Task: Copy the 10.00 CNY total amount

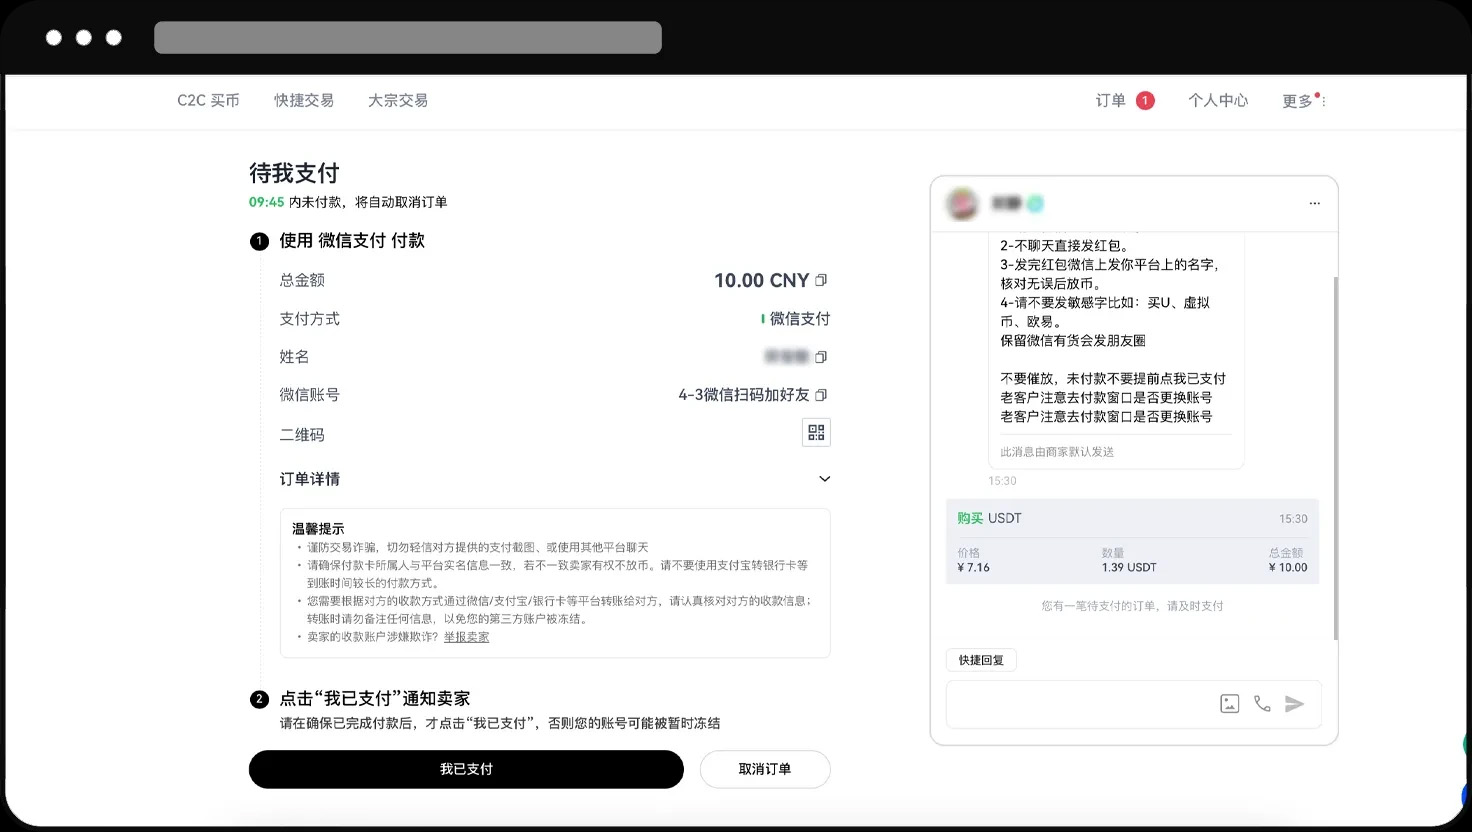Action: (820, 280)
